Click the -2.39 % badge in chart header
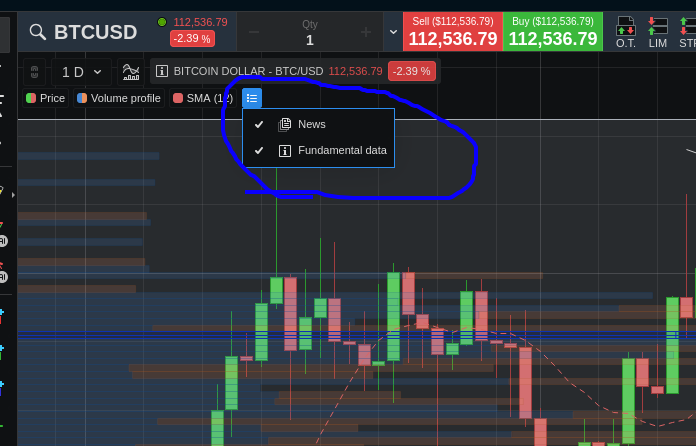The height and width of the screenshot is (446, 696). click(x=411, y=71)
